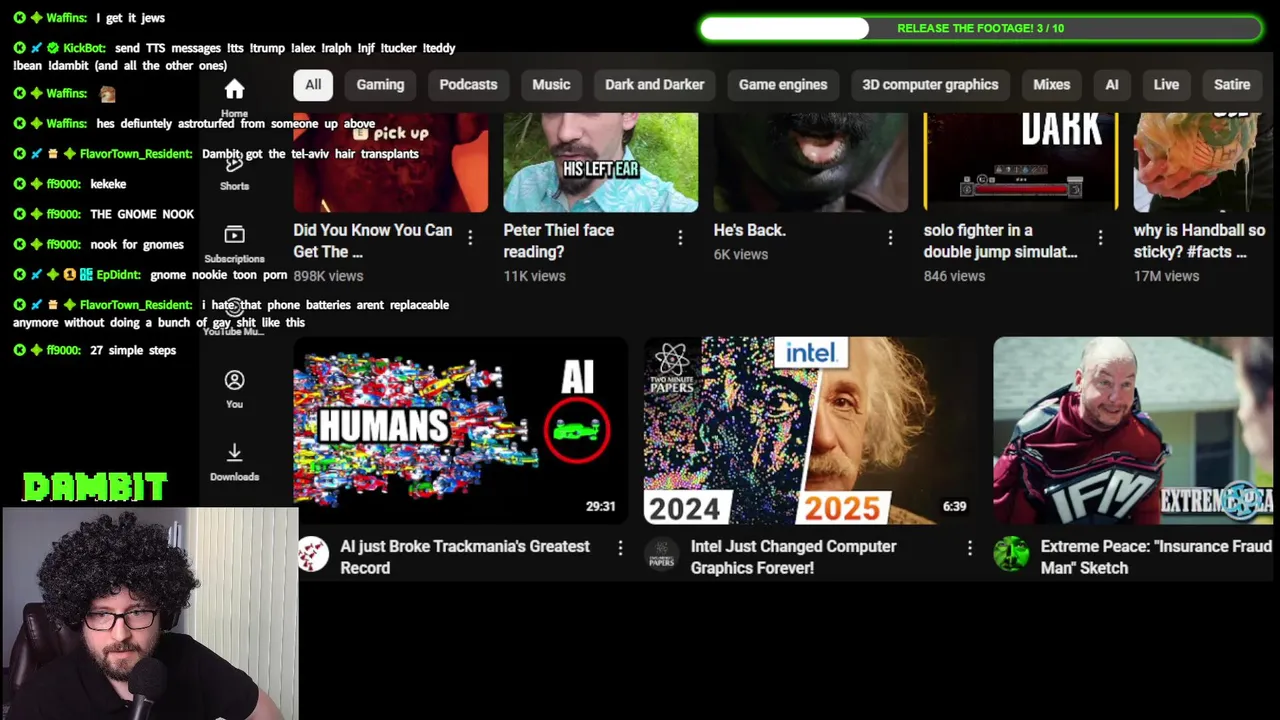The image size is (1280, 720).
Task: Open 'solo fighter in a double jump' short title
Action: pyautogui.click(x=1000, y=241)
